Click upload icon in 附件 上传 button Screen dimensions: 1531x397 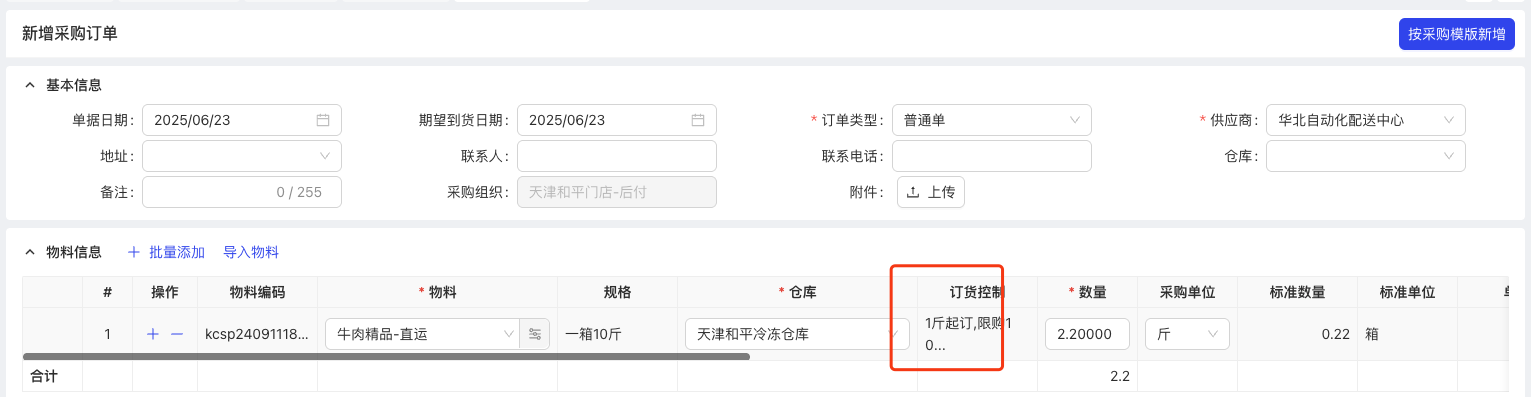coord(913,192)
